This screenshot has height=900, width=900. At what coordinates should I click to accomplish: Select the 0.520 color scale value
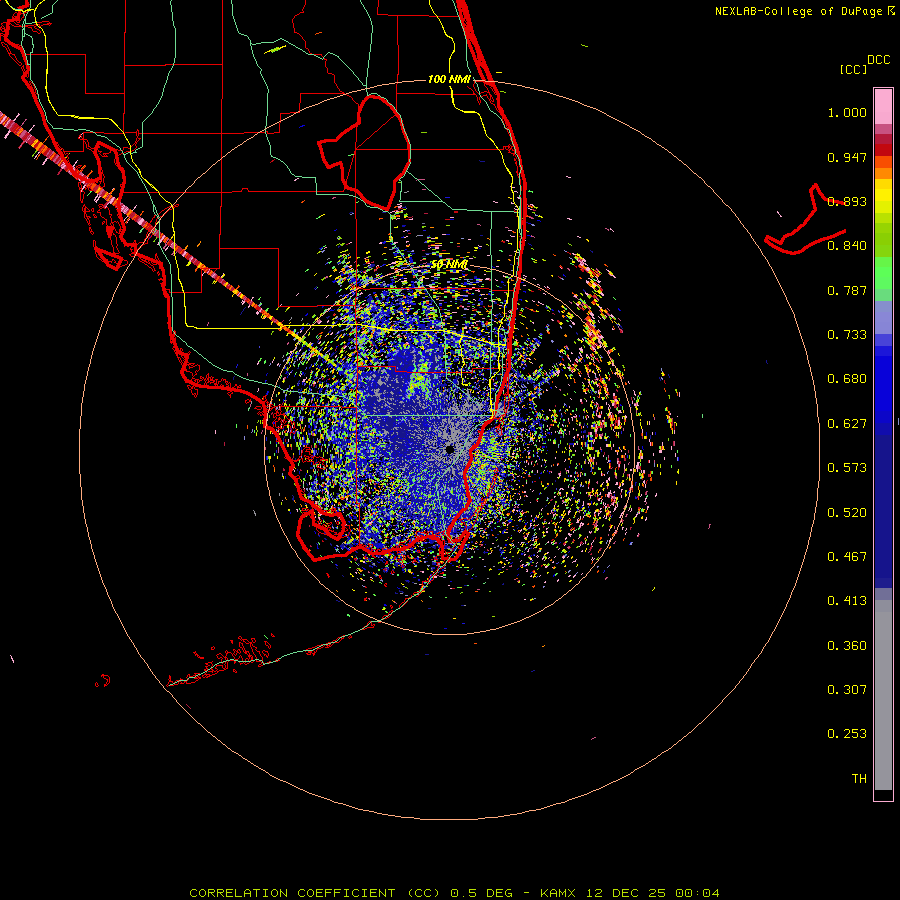point(847,513)
